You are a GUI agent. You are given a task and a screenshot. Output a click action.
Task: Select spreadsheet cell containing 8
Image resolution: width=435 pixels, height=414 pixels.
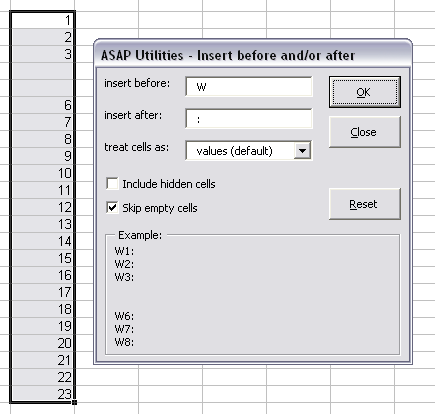43,139
